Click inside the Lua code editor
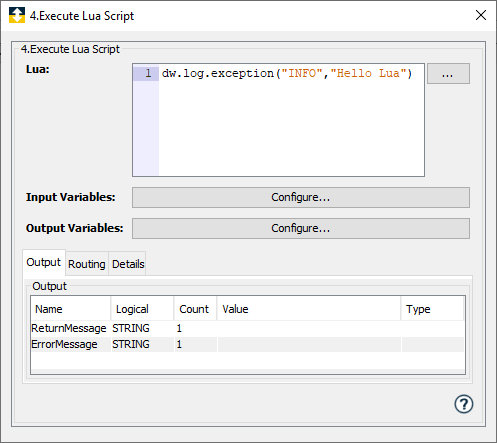Viewport: 497px width, 443px height. (291, 127)
